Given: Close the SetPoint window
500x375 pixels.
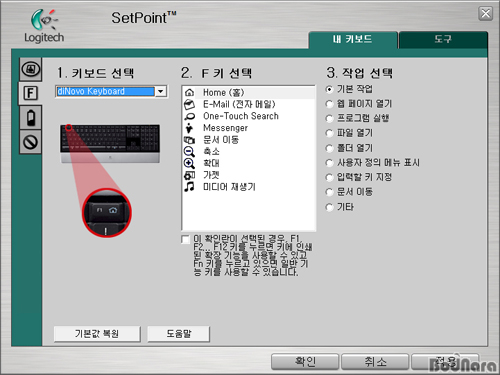Looking at the screenshot, I should click(486, 14).
